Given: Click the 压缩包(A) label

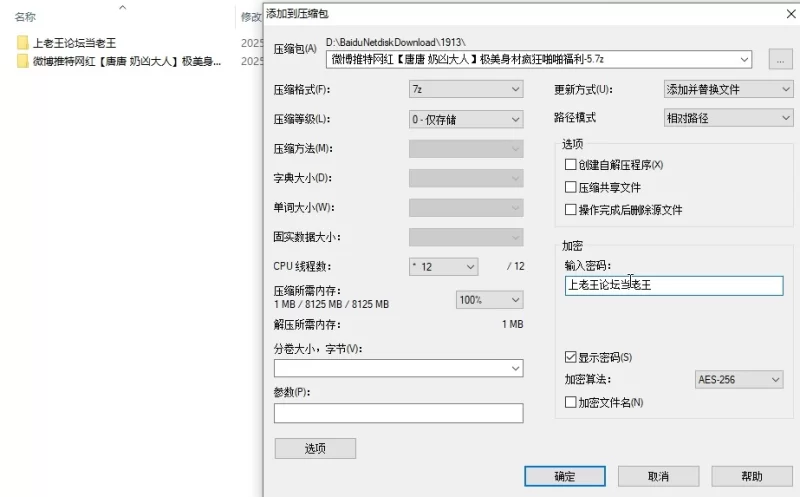Looking at the screenshot, I should pyautogui.click(x=295, y=49).
